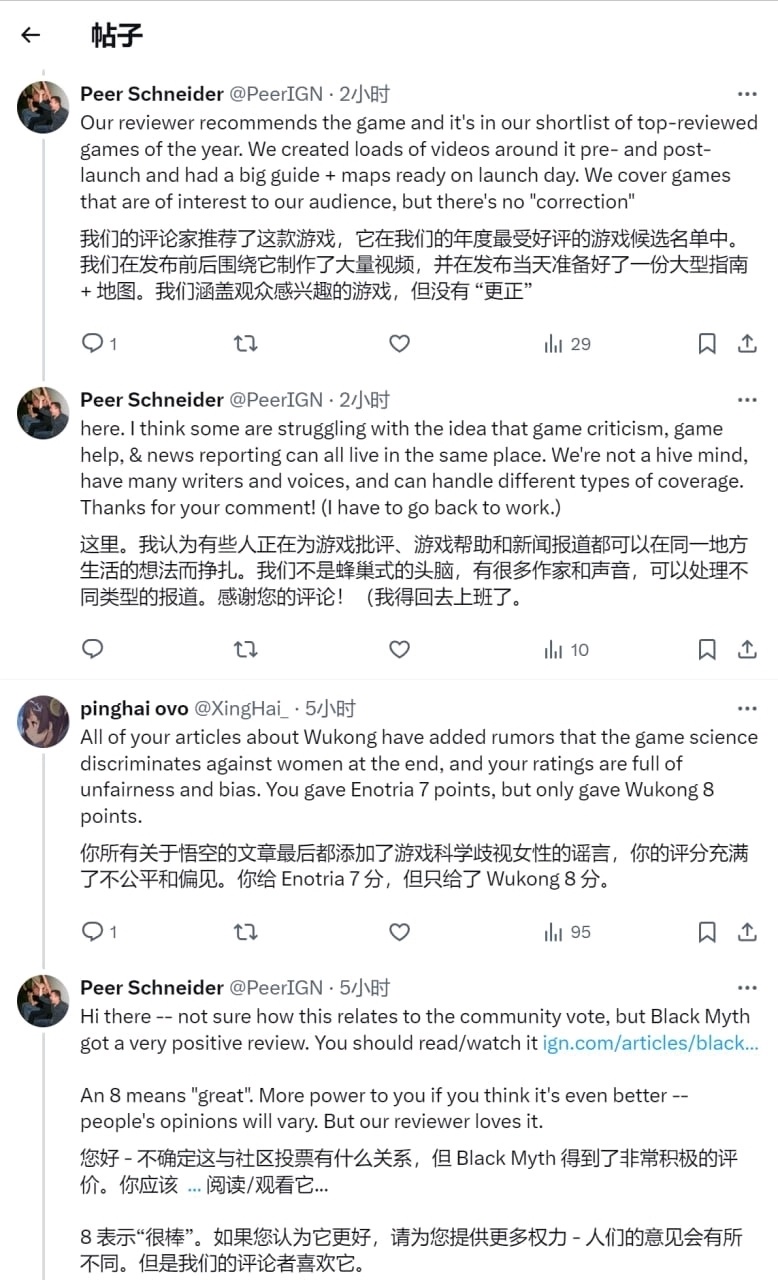Screen dimensions: 778x1280
Task: Share the first Peer Schneider post
Action: [x=746, y=344]
